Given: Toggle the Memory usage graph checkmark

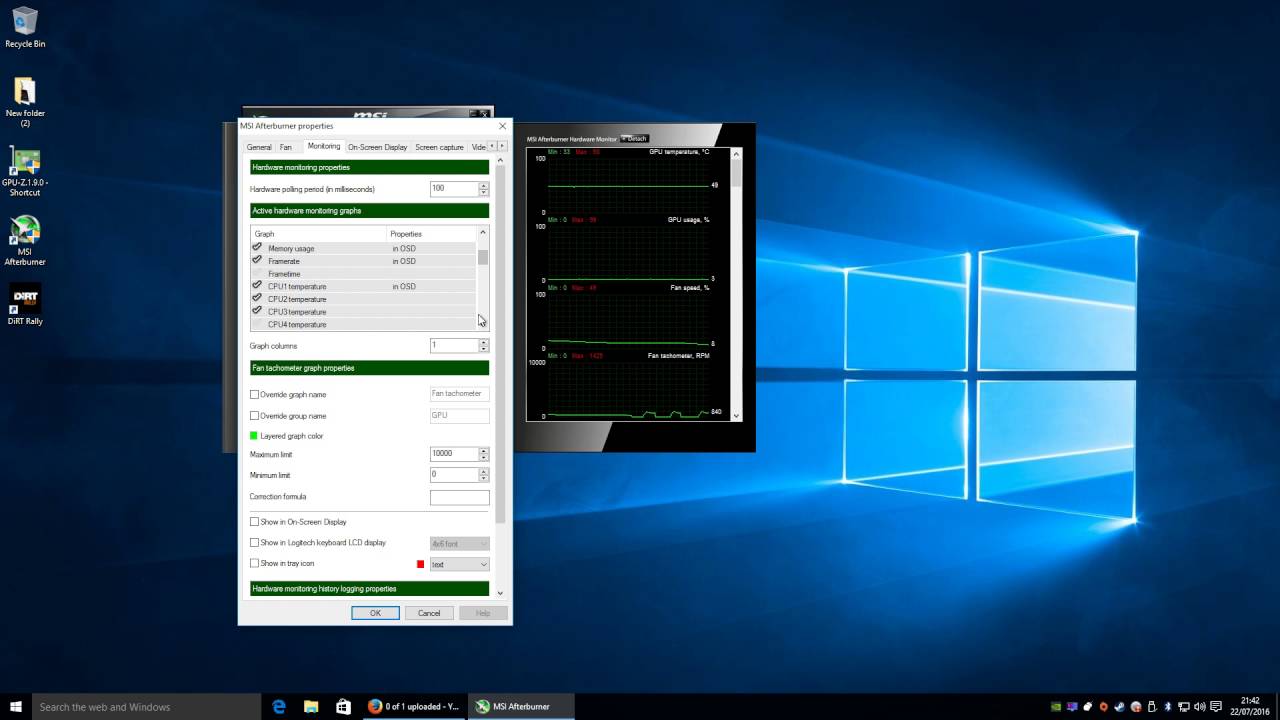Looking at the screenshot, I should pyautogui.click(x=257, y=248).
